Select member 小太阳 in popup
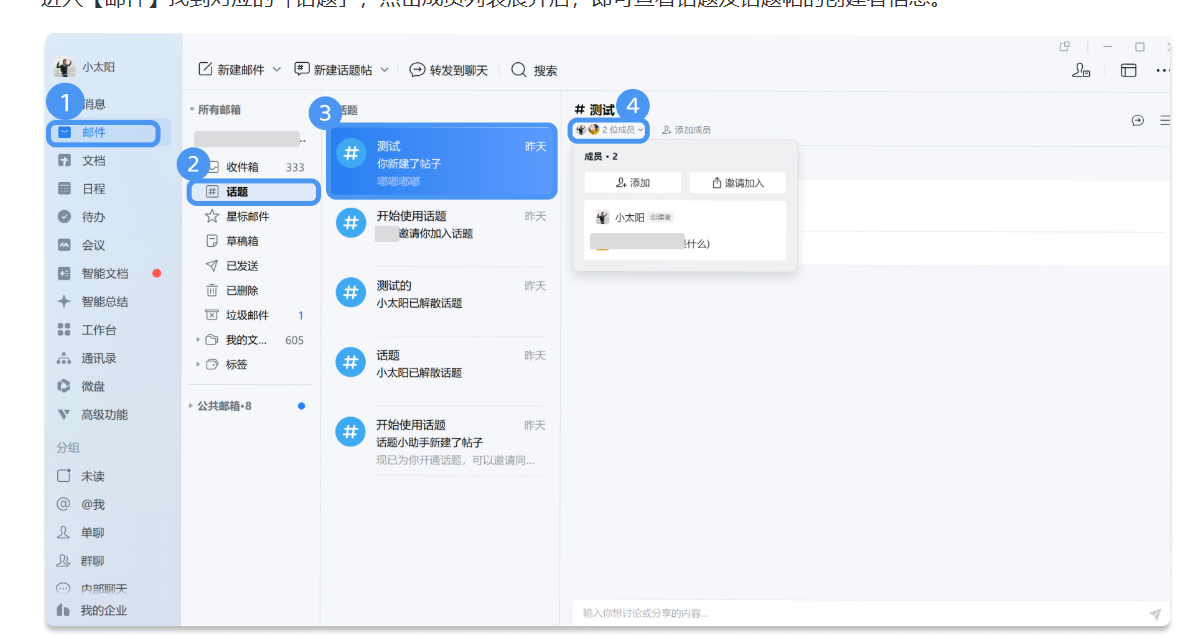 coord(685,218)
